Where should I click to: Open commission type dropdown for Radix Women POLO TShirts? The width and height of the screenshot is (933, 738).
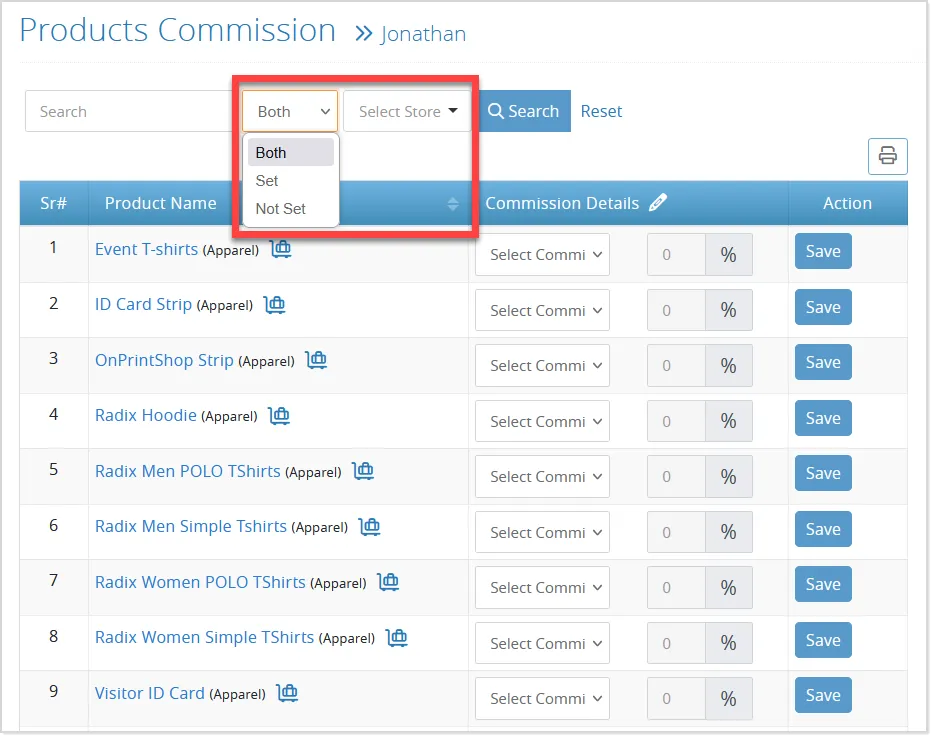[x=542, y=587]
